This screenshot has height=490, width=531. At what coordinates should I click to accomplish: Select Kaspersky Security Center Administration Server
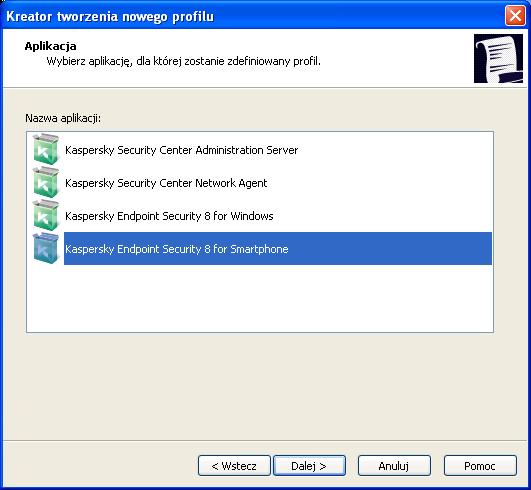click(x=181, y=150)
